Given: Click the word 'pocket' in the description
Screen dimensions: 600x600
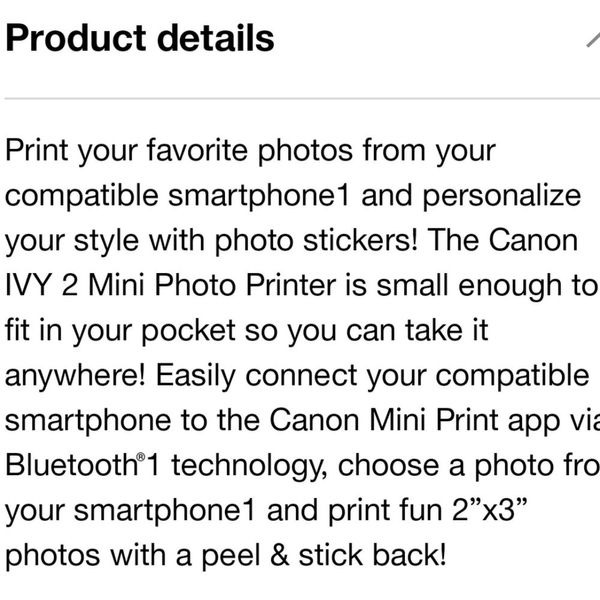Looking at the screenshot, I should click(189, 331).
